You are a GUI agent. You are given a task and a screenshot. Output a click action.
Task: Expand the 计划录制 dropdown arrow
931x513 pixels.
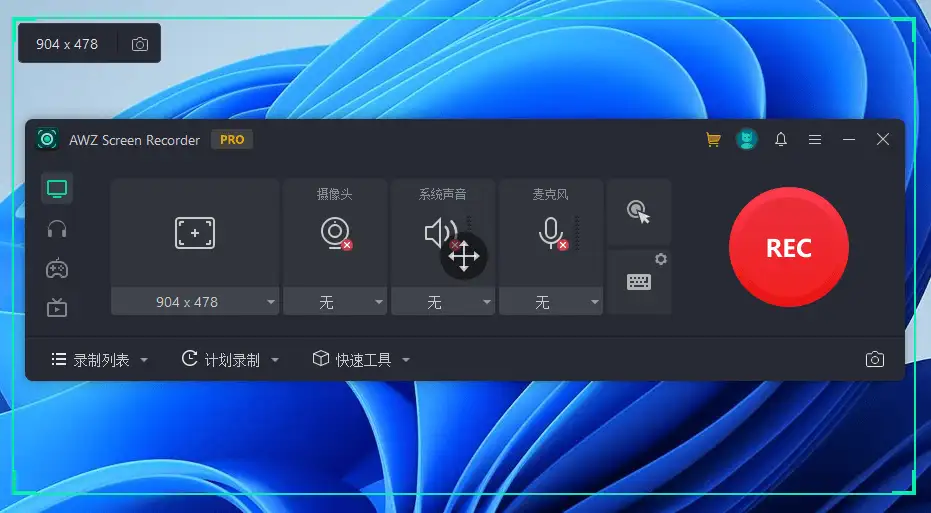pyautogui.click(x=274, y=360)
